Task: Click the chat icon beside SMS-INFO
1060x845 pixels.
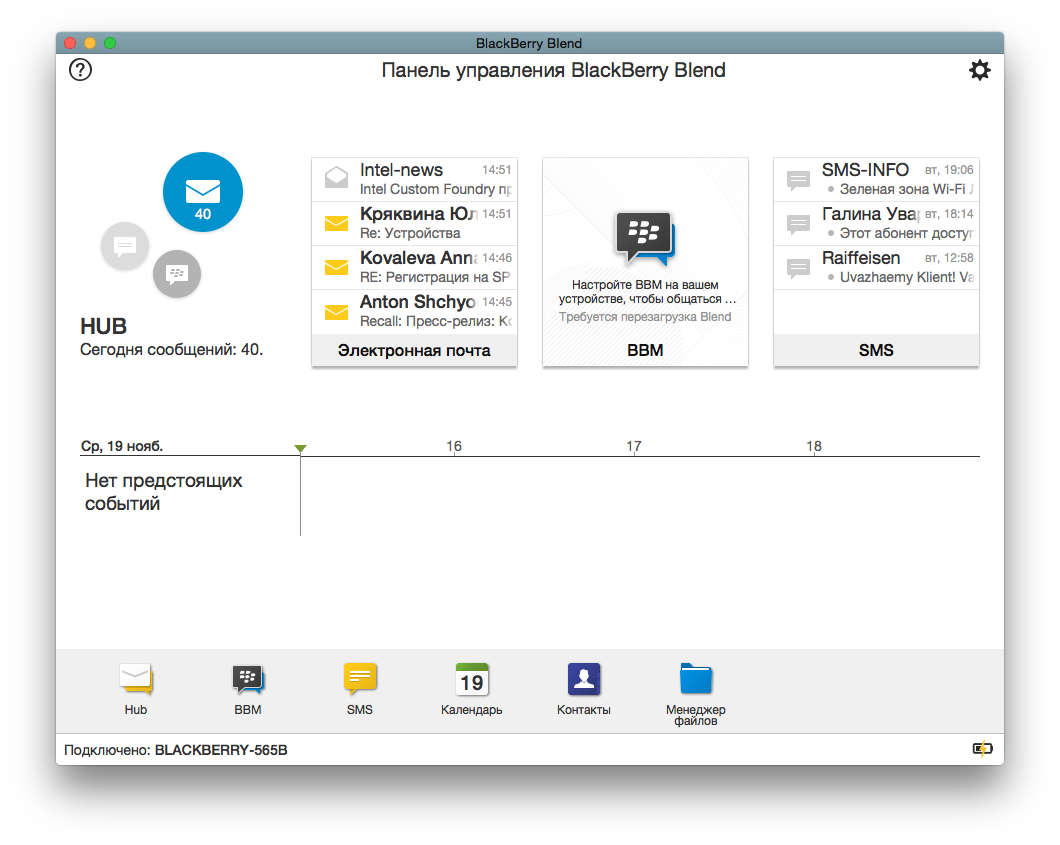Action: [x=798, y=180]
